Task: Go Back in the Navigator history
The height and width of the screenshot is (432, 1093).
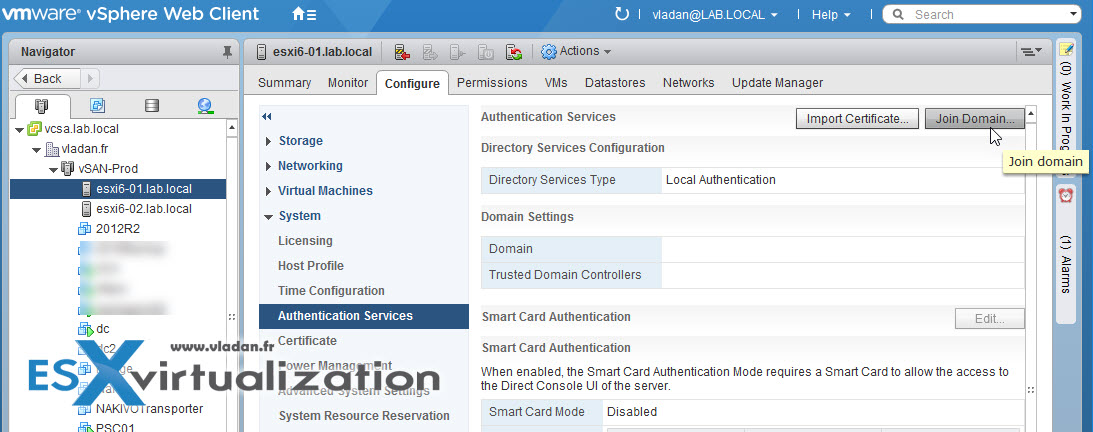Action: pyautogui.click(x=47, y=78)
